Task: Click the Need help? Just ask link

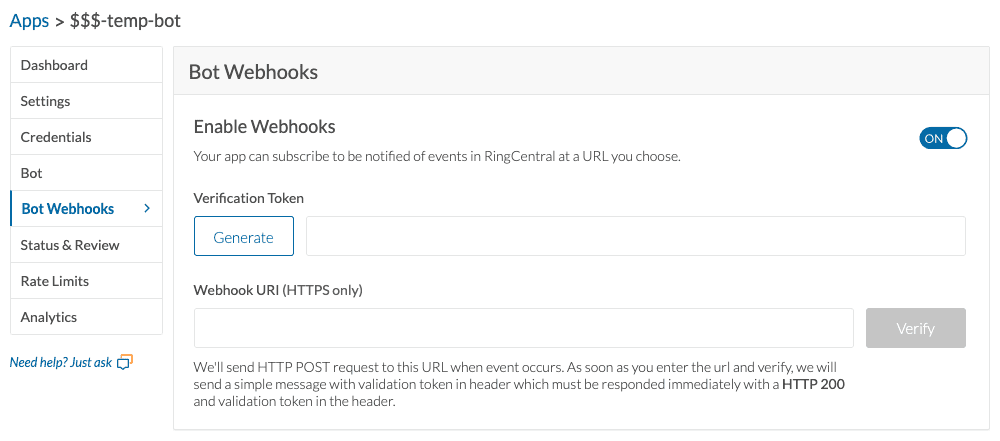Action: (61, 362)
